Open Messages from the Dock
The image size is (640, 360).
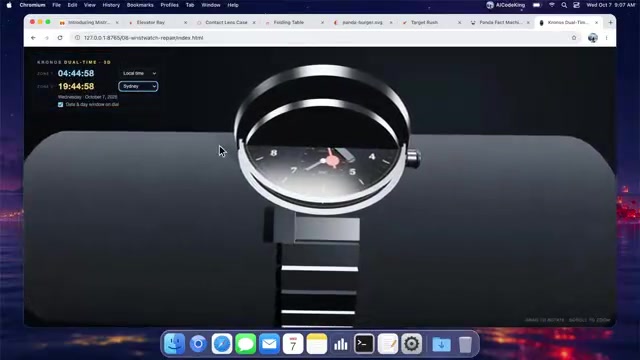pyautogui.click(x=246, y=344)
